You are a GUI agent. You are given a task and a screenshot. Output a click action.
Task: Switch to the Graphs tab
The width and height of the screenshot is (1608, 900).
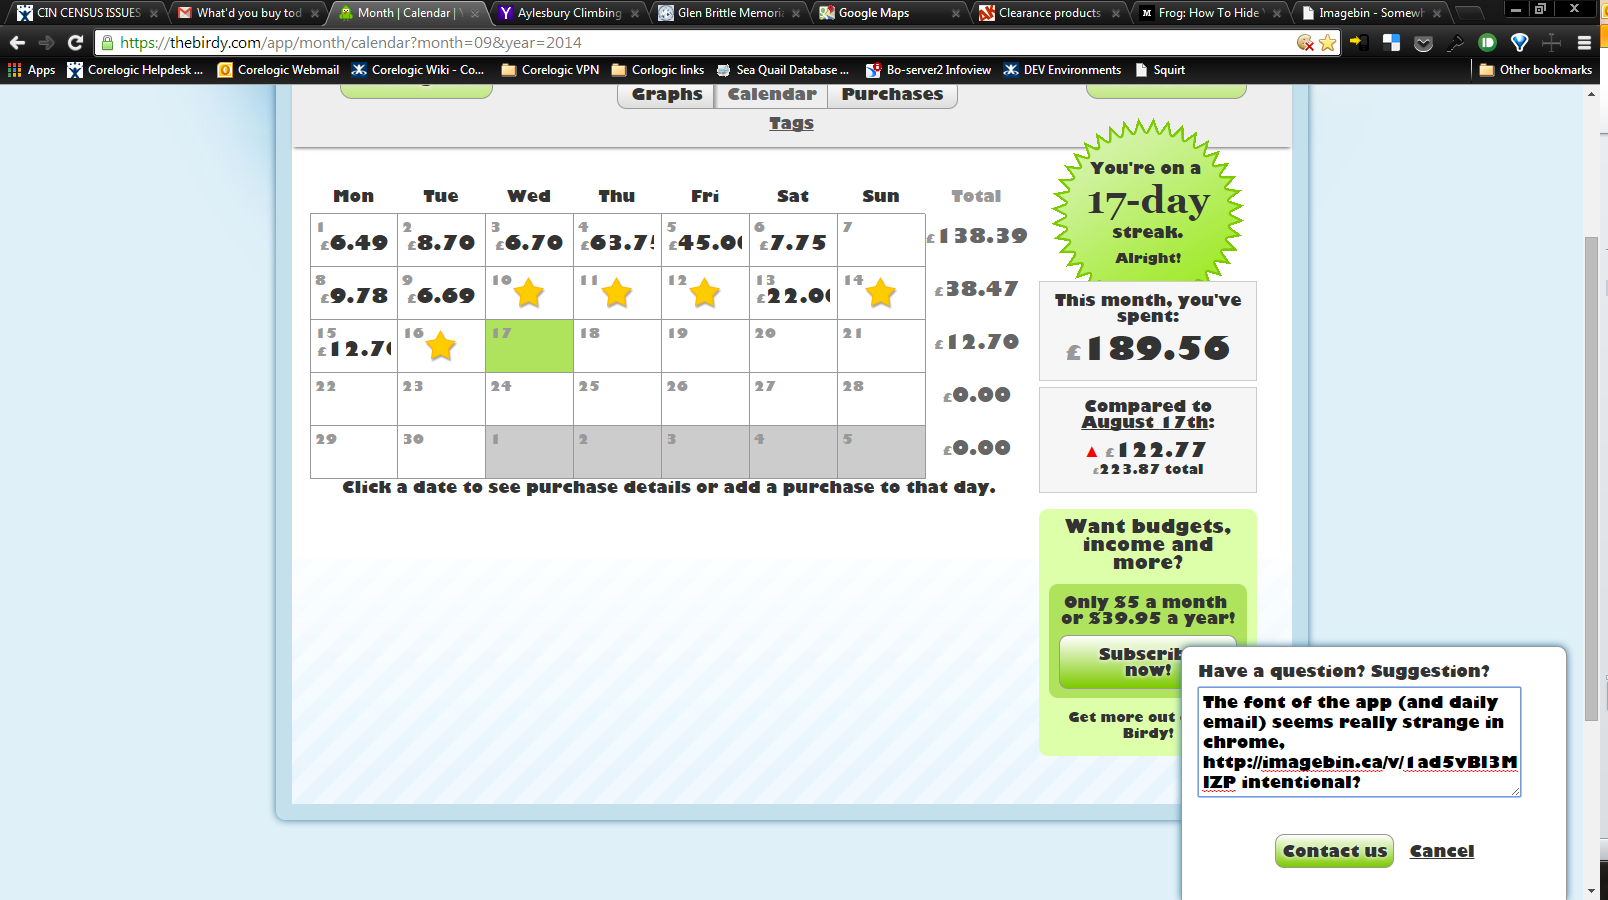pos(667,94)
